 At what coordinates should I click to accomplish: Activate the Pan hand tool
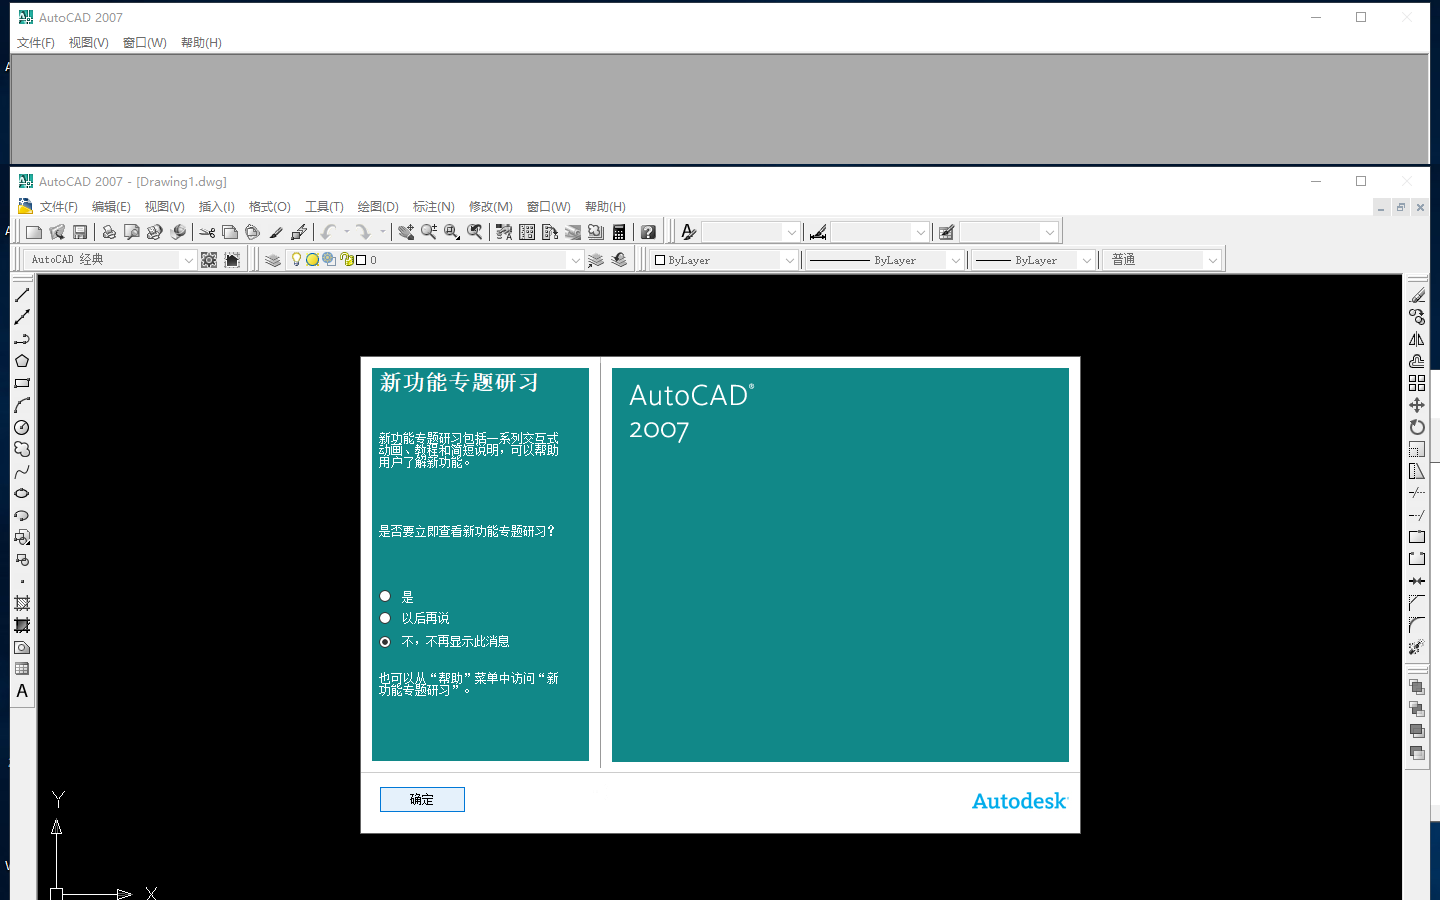click(405, 232)
